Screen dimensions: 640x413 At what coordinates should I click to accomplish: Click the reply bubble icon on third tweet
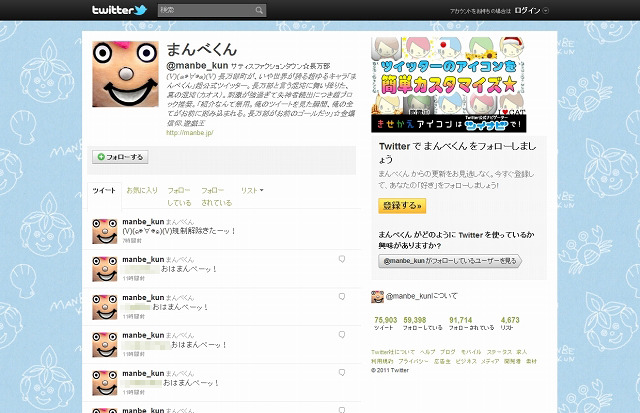point(342,297)
